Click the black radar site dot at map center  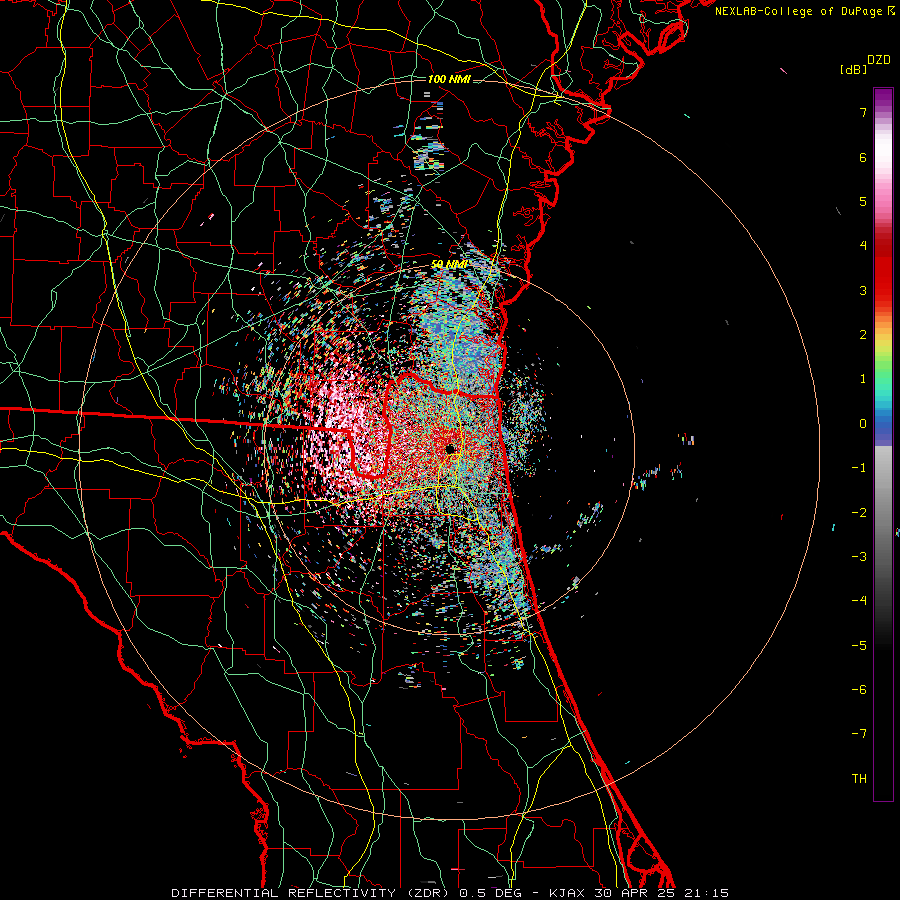tap(451, 448)
